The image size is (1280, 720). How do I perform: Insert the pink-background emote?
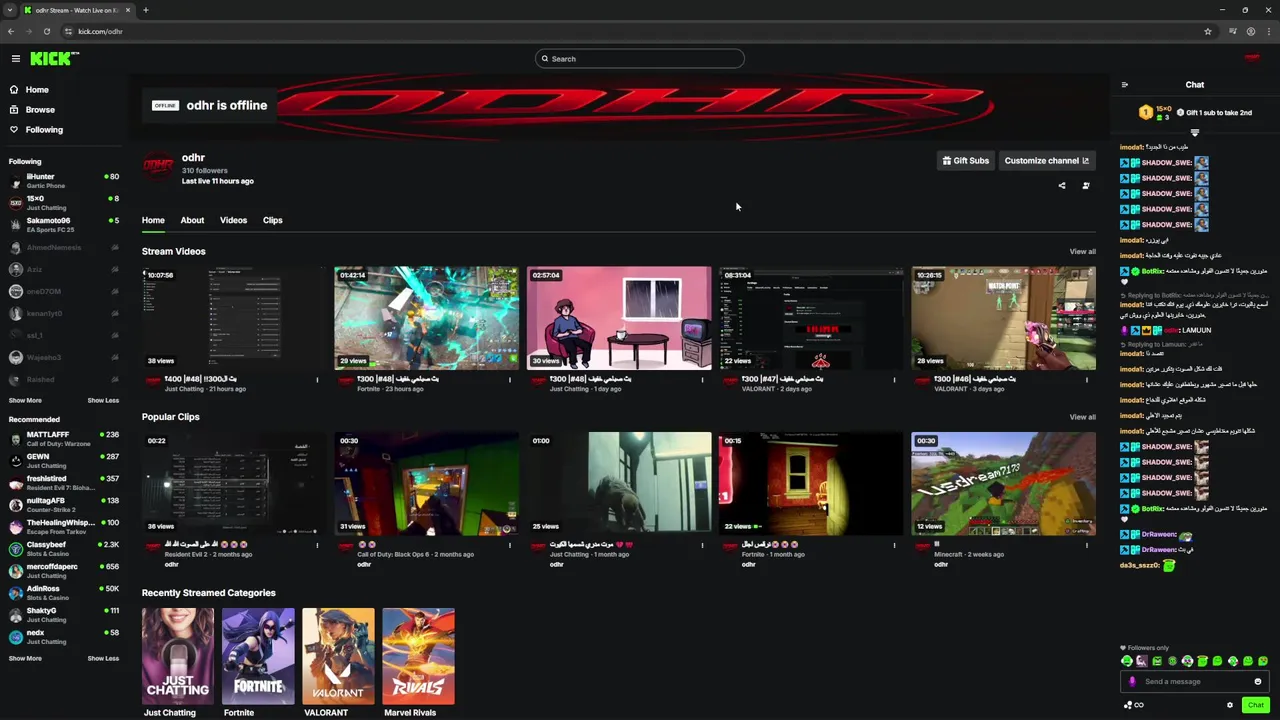click(1142, 661)
